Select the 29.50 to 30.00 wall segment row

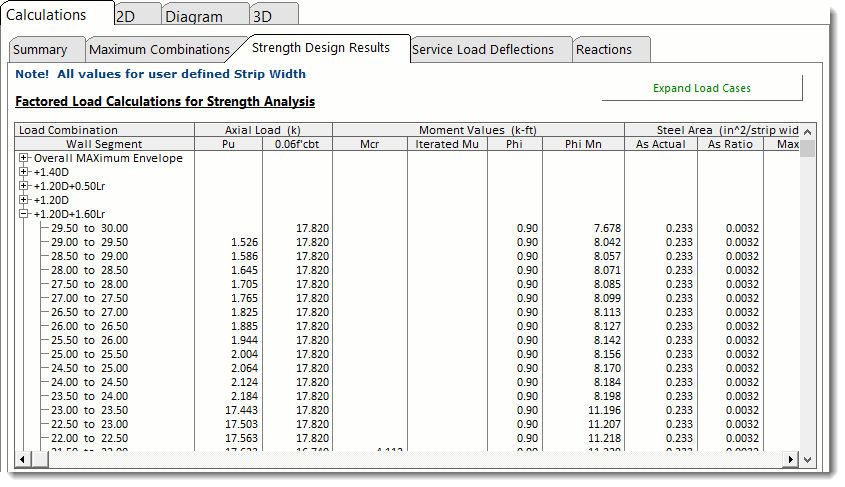pos(90,228)
